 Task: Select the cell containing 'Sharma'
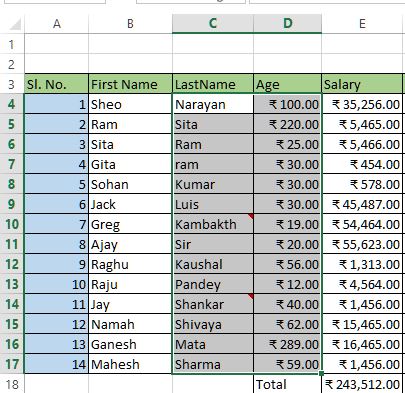(x=213, y=364)
